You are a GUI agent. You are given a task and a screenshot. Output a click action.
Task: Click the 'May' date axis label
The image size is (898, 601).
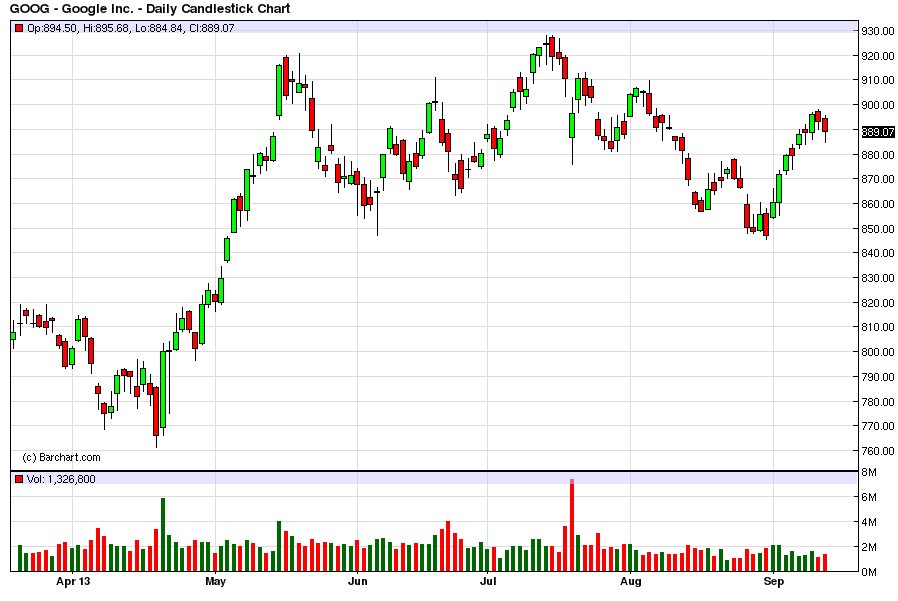point(215,582)
